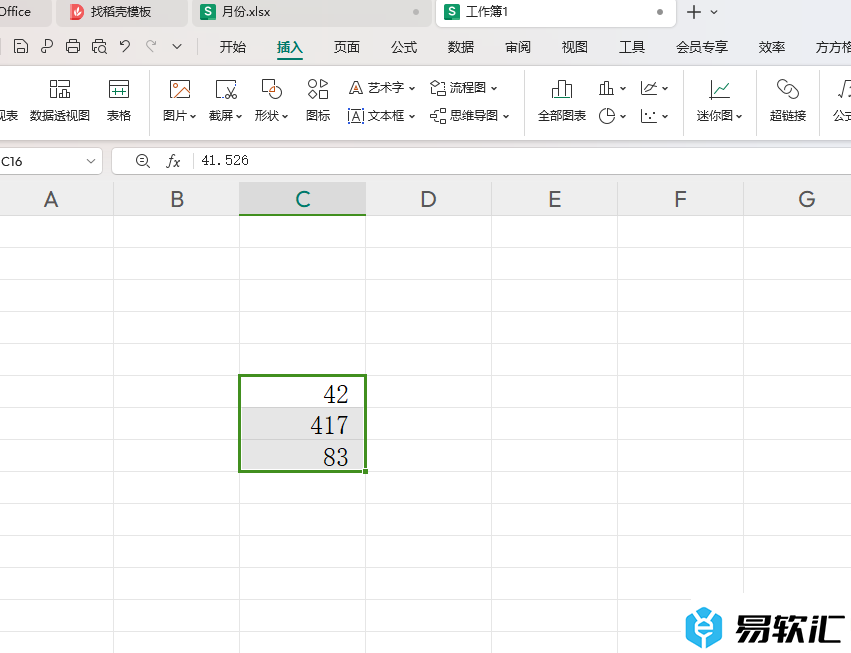Open Print Preview icon
The image size is (851, 653).
point(99,47)
